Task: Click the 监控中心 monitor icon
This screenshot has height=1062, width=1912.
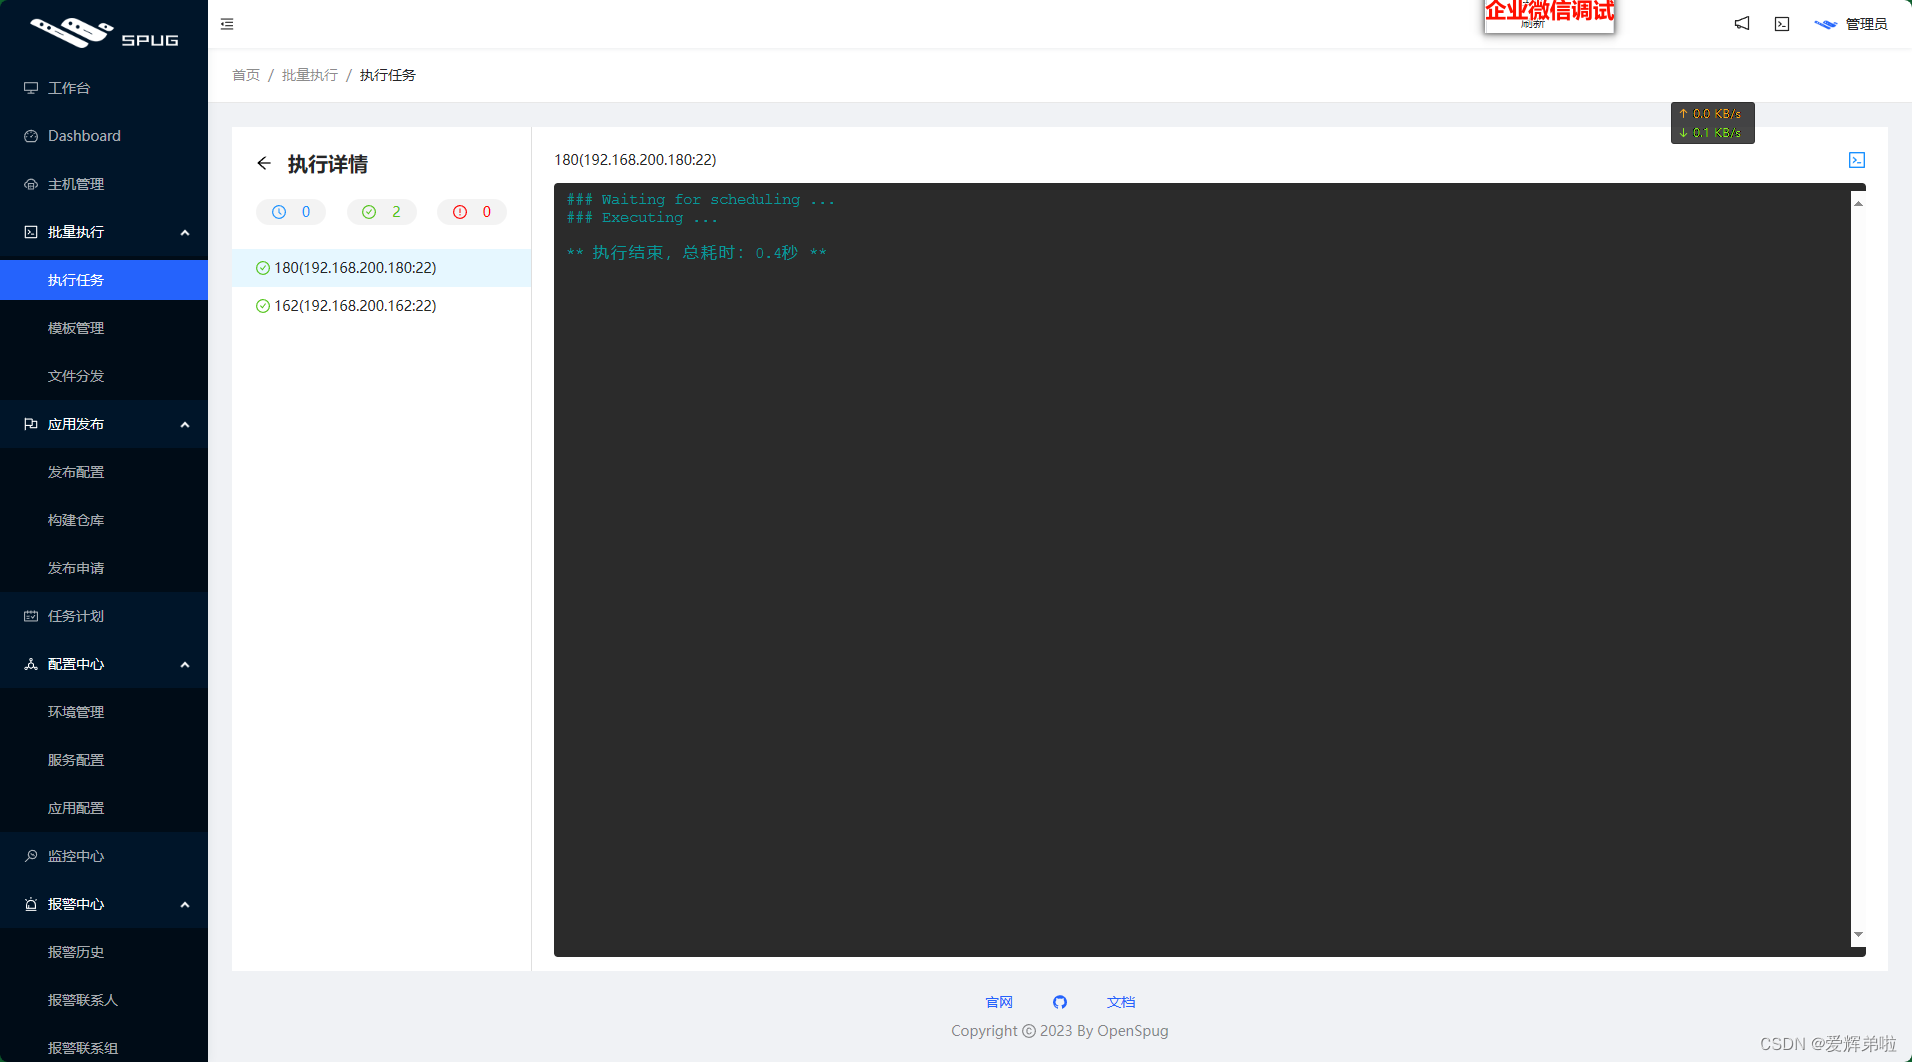Action: [x=31, y=856]
